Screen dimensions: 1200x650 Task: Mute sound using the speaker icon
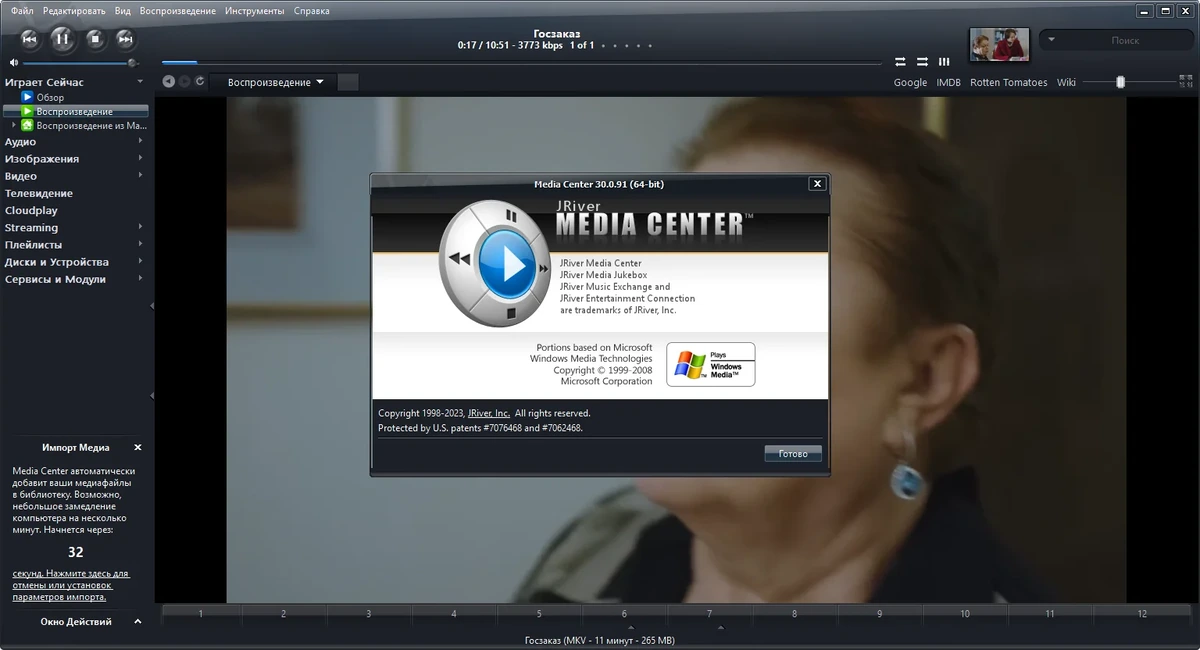coord(14,62)
